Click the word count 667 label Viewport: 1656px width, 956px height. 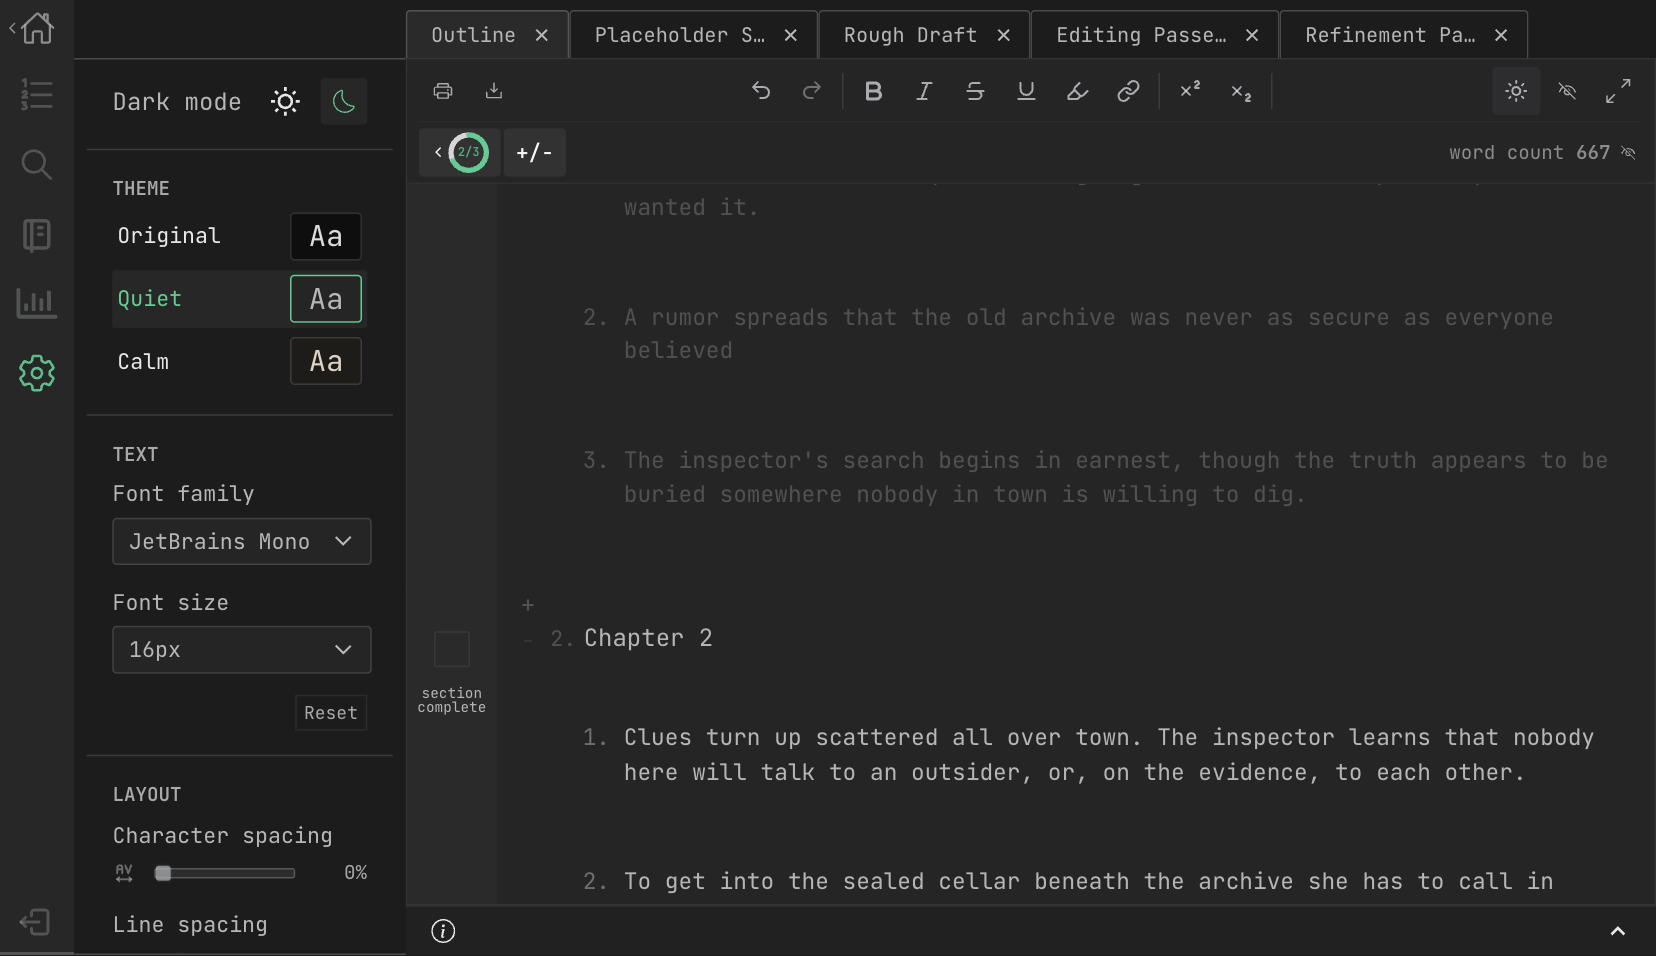pyautogui.click(x=1529, y=153)
